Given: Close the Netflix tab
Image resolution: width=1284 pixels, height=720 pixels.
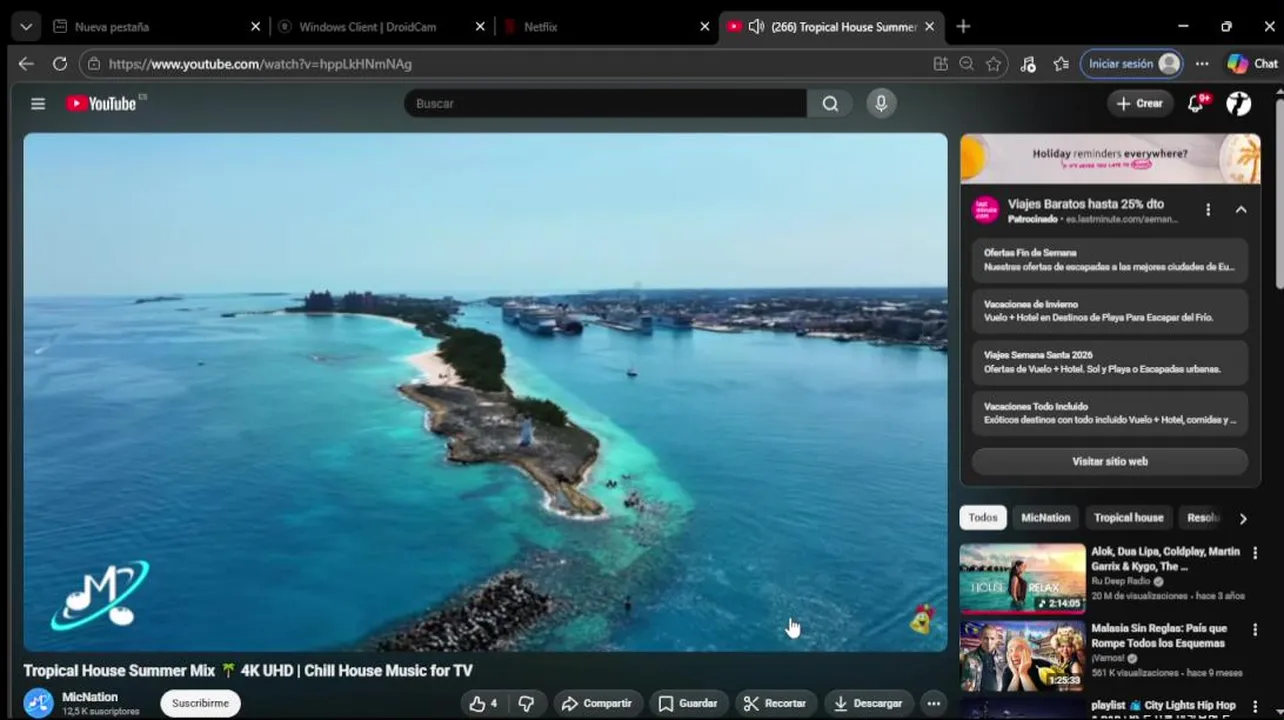Looking at the screenshot, I should click(704, 27).
